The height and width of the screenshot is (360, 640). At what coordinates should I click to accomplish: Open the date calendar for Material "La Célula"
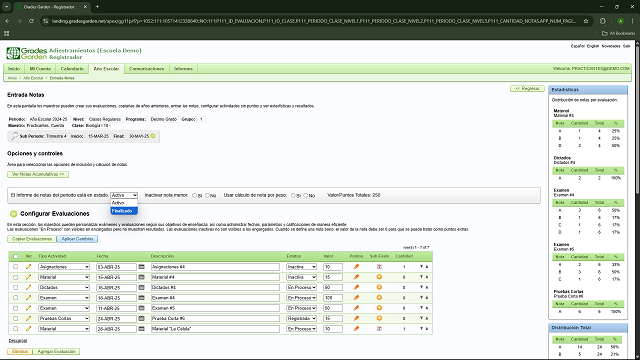(x=141, y=329)
